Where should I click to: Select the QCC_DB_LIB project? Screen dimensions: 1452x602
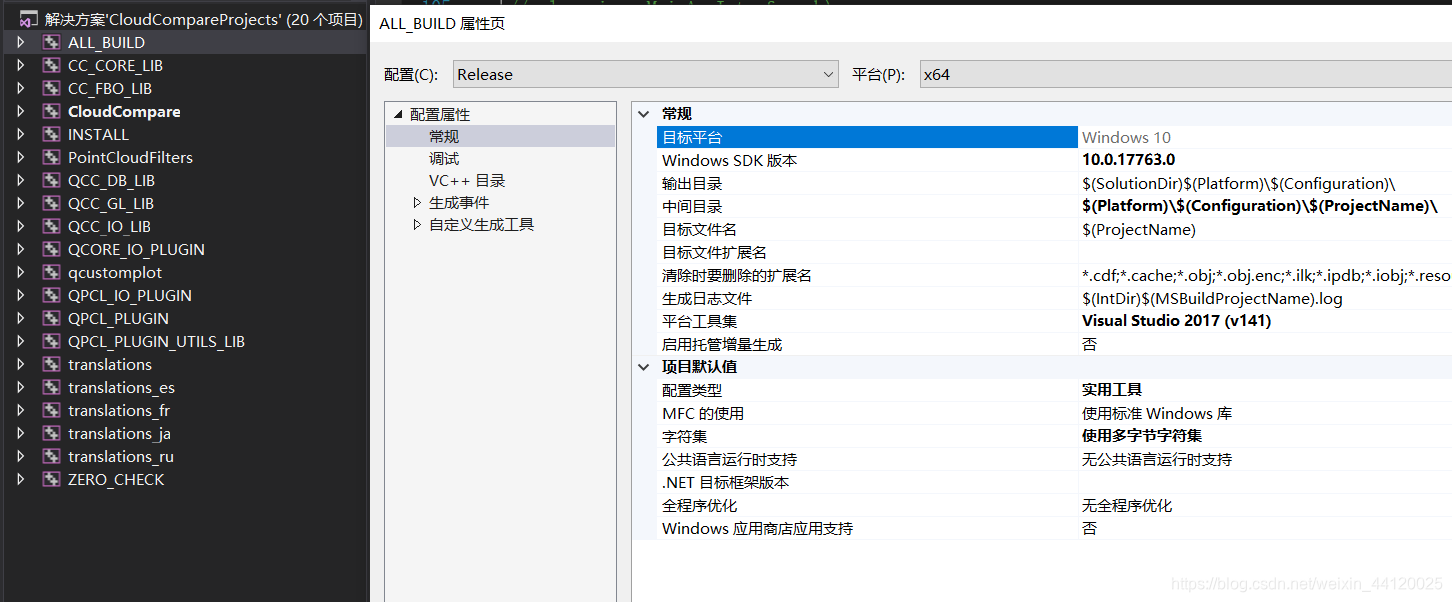point(111,180)
